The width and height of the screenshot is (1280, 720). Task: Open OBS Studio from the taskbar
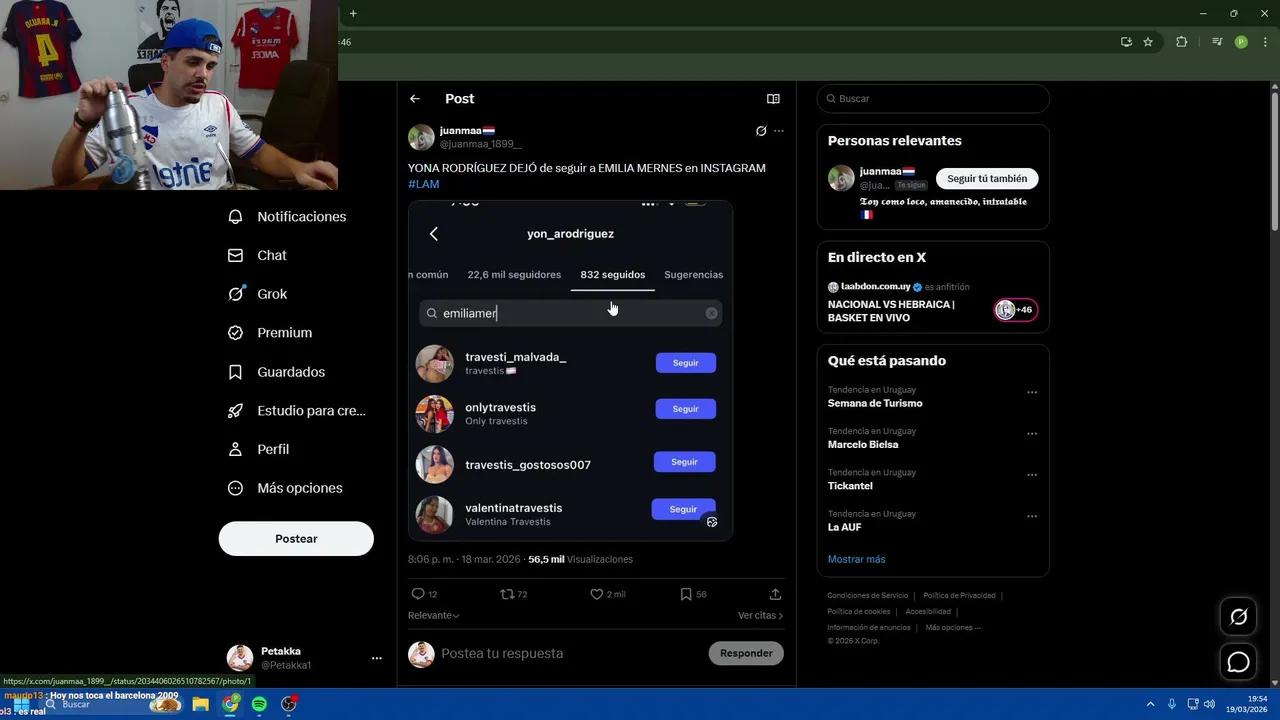pos(289,704)
